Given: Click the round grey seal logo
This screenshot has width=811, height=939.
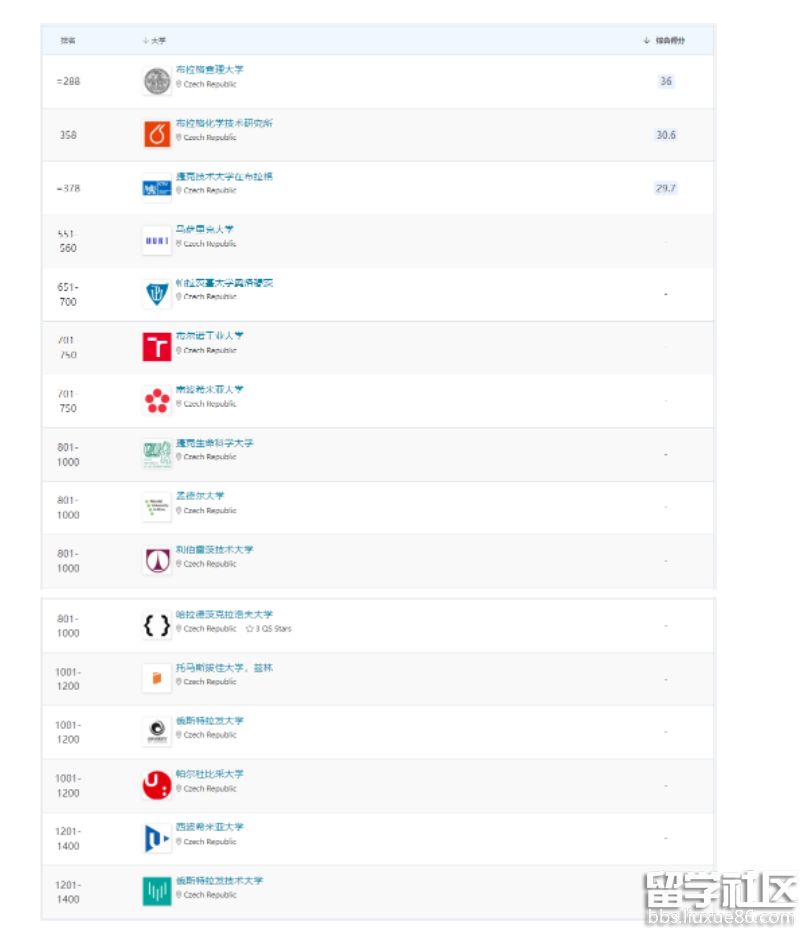Looking at the screenshot, I should 157,82.
